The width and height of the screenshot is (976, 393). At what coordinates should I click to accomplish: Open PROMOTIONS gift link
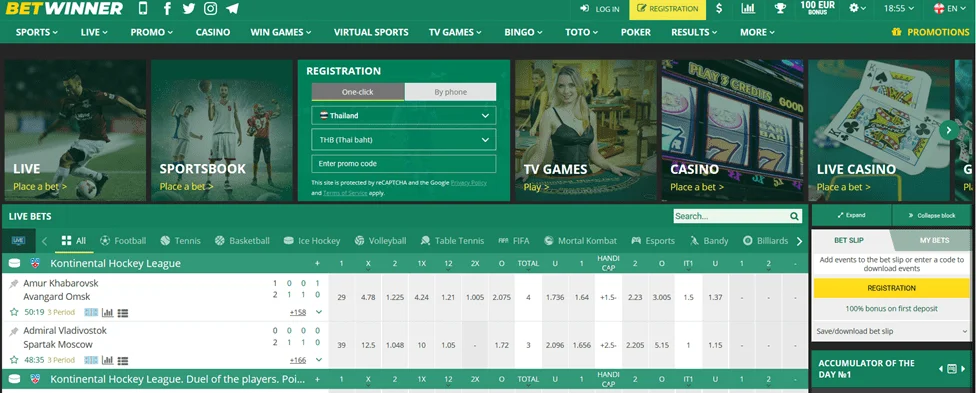930,32
